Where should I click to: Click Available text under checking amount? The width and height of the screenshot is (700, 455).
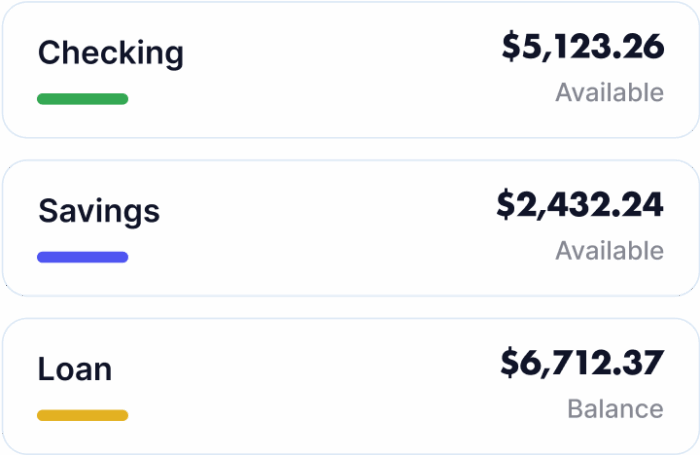click(x=609, y=93)
